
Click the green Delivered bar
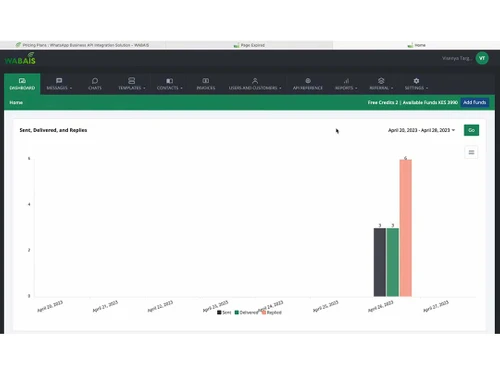[x=393, y=262]
